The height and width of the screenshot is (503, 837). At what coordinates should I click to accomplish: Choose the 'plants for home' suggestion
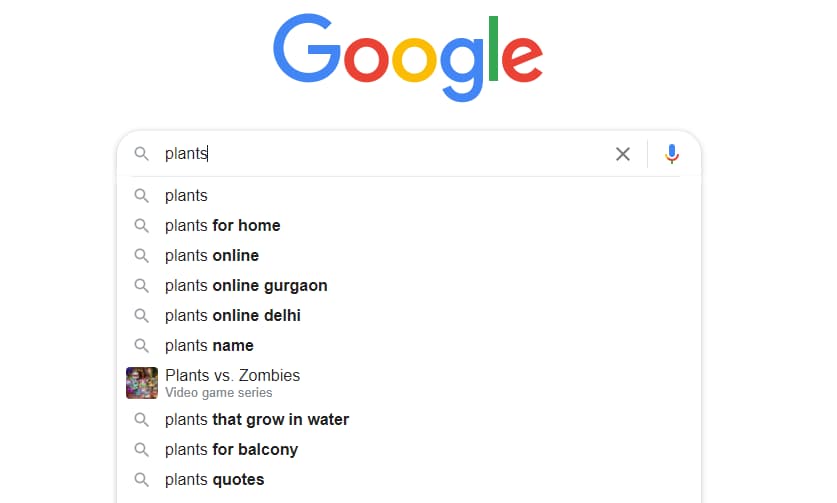409,225
